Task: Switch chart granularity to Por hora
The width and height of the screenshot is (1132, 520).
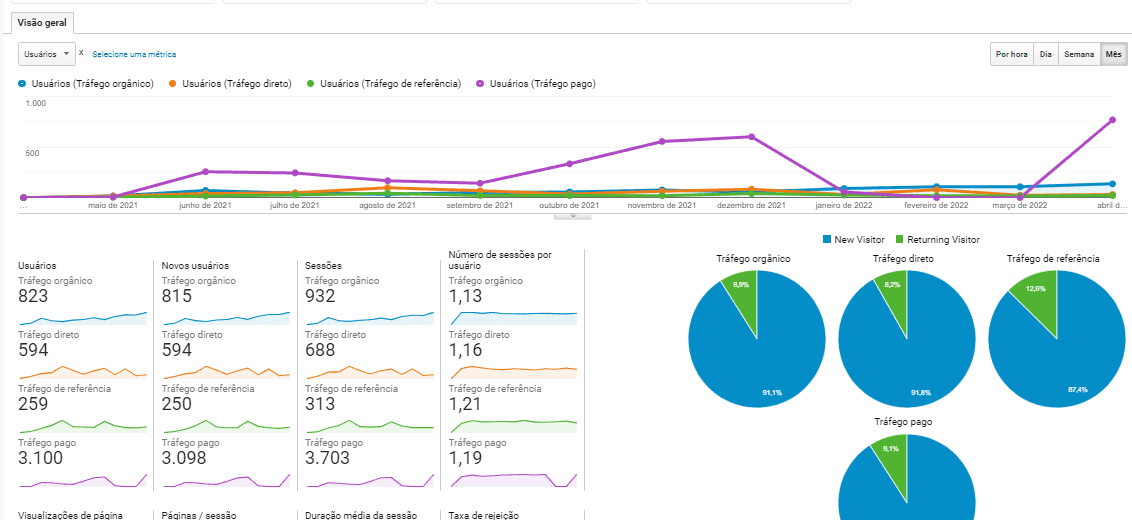Action: pyautogui.click(x=1011, y=55)
